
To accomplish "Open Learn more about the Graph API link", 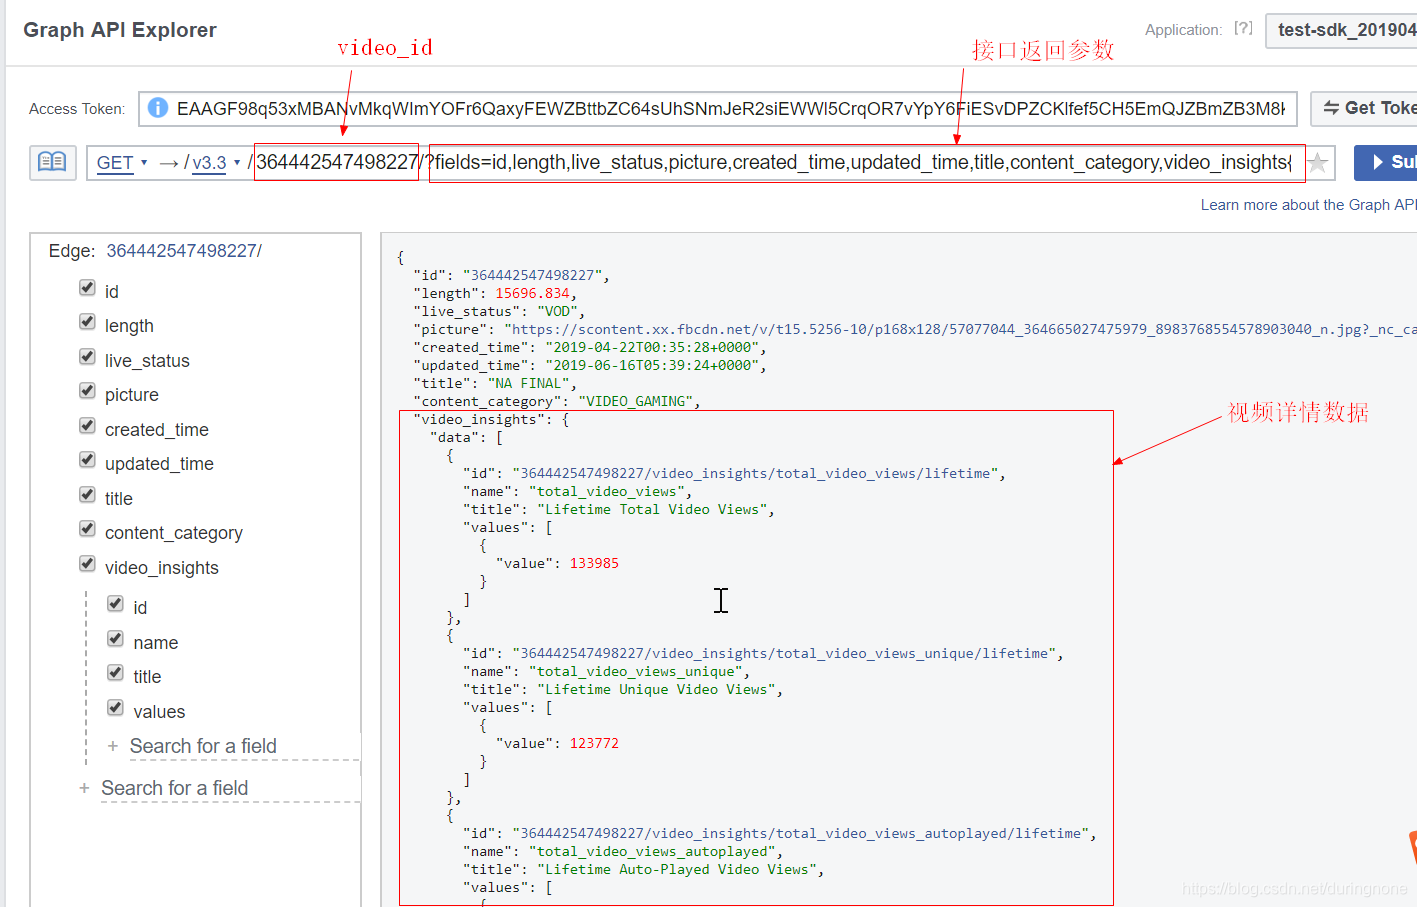I will pos(1308,204).
